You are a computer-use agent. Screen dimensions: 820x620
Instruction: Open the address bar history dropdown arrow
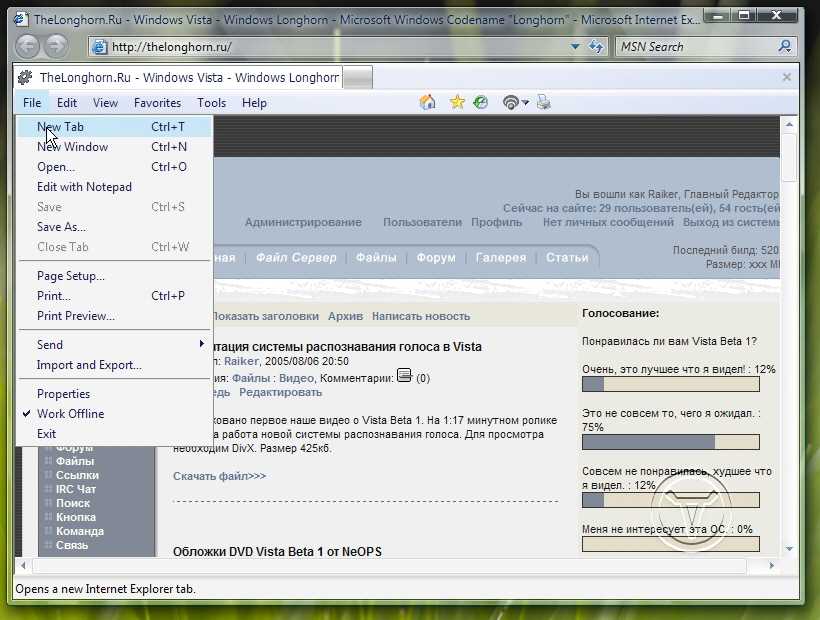coord(575,47)
